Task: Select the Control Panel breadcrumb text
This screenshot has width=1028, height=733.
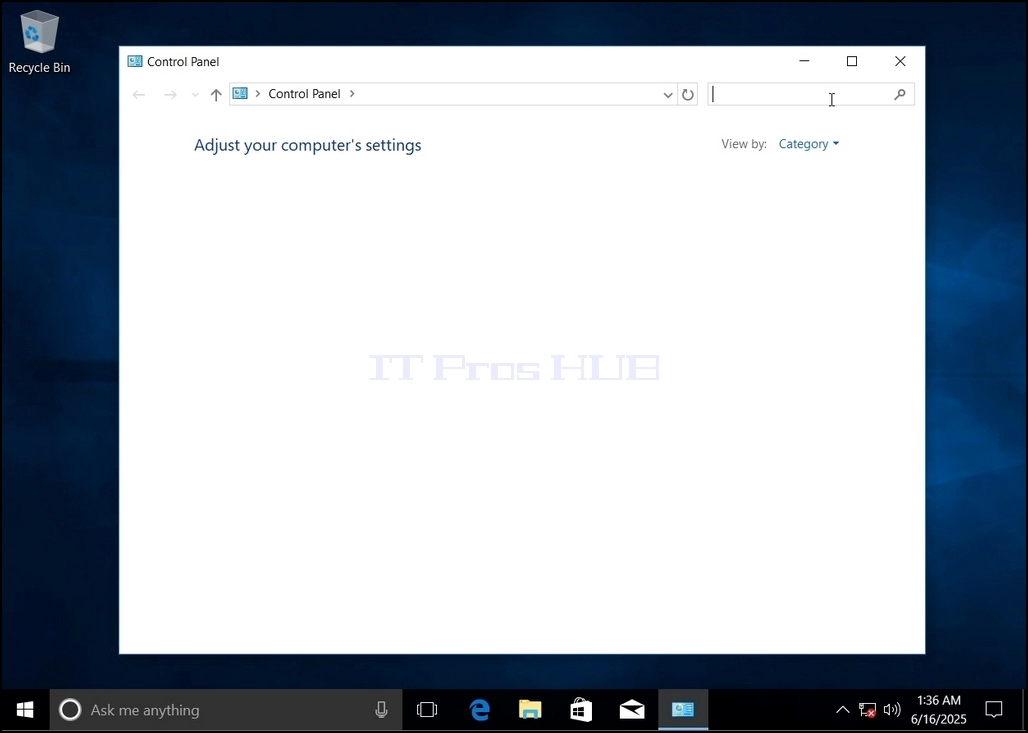Action: point(304,94)
